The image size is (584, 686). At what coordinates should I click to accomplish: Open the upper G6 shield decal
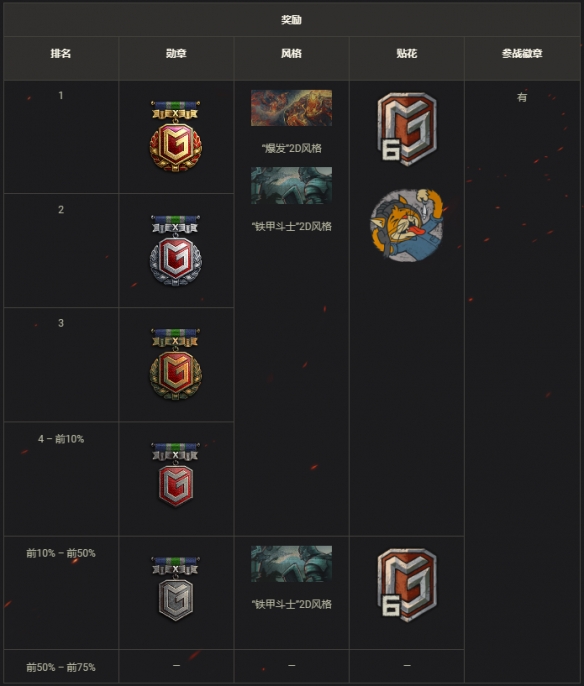click(407, 129)
